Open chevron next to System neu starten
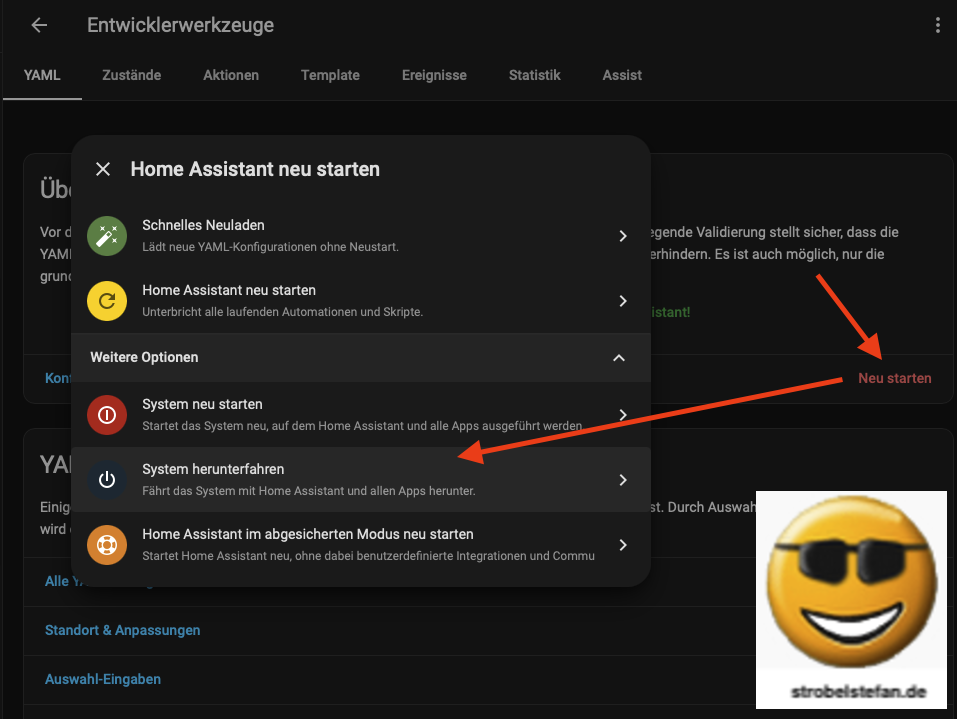 click(623, 415)
